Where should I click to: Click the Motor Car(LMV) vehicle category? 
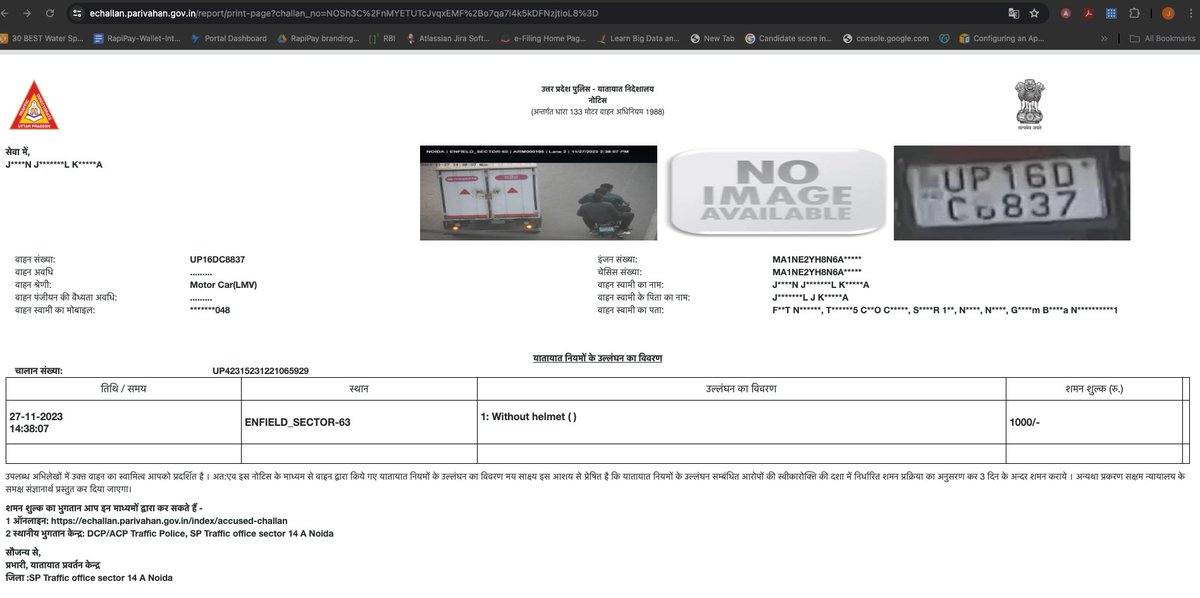pyautogui.click(x=225, y=285)
